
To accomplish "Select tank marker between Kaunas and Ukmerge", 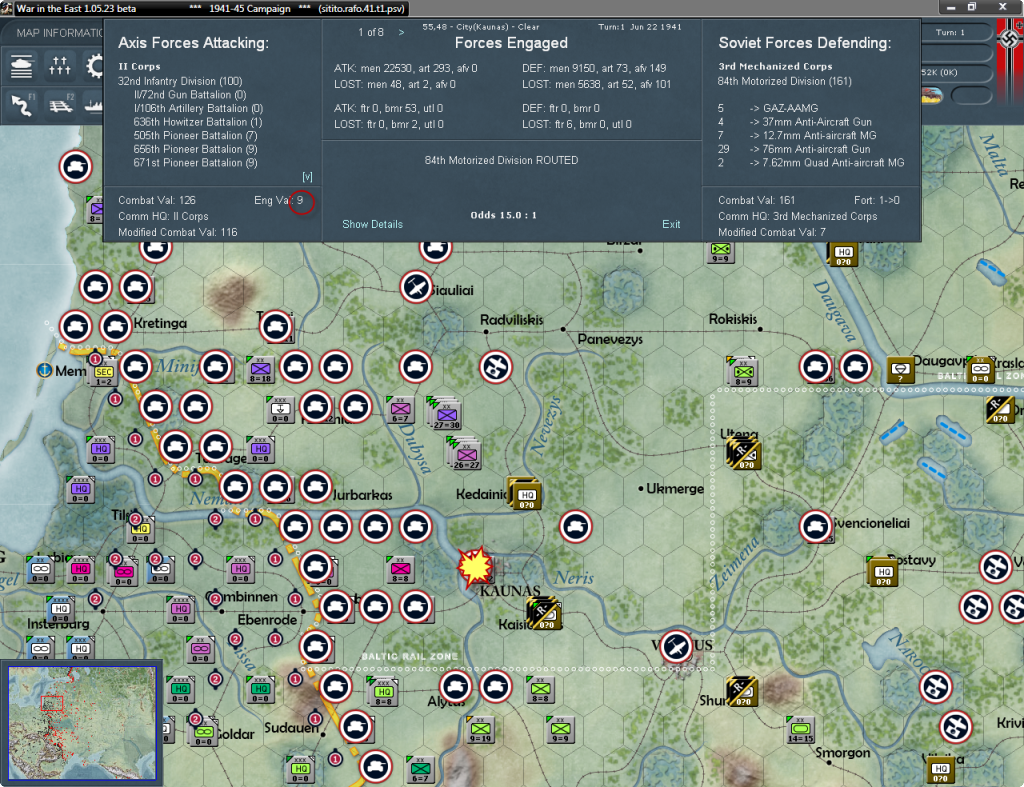I will [575, 526].
